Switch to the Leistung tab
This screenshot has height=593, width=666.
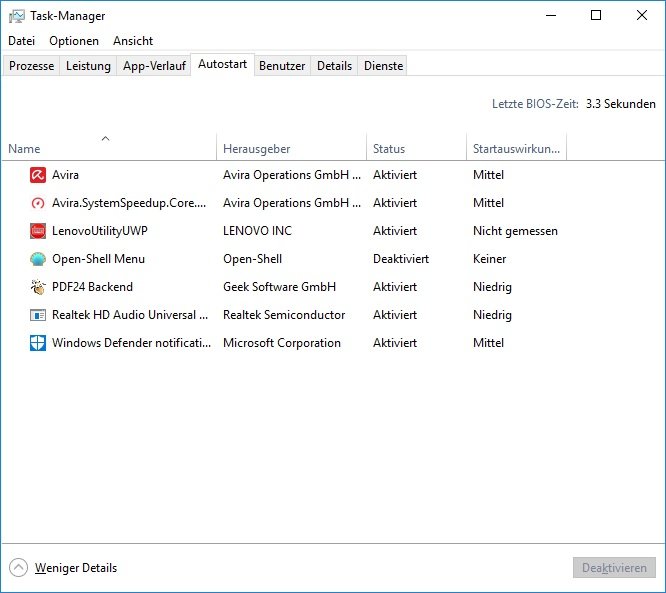pyautogui.click(x=88, y=66)
